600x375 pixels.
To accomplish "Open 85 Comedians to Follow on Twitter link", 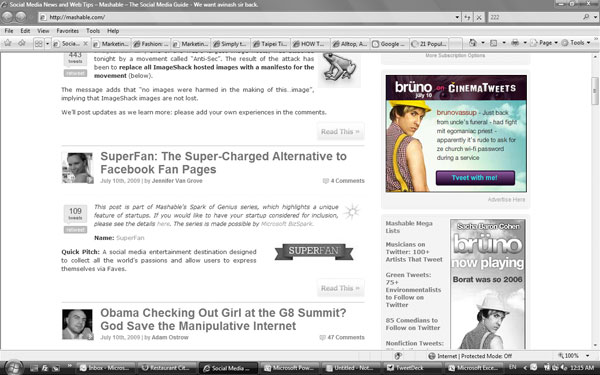I will pos(413,324).
